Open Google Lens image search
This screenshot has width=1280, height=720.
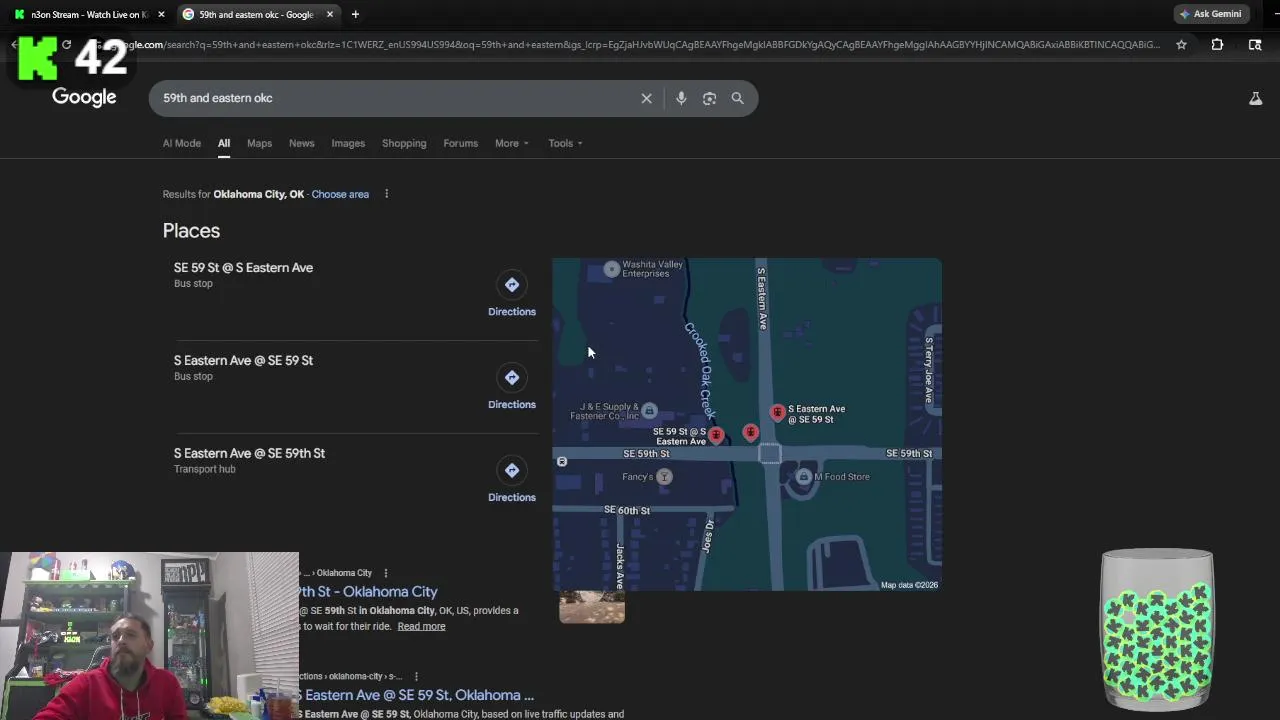click(x=709, y=98)
